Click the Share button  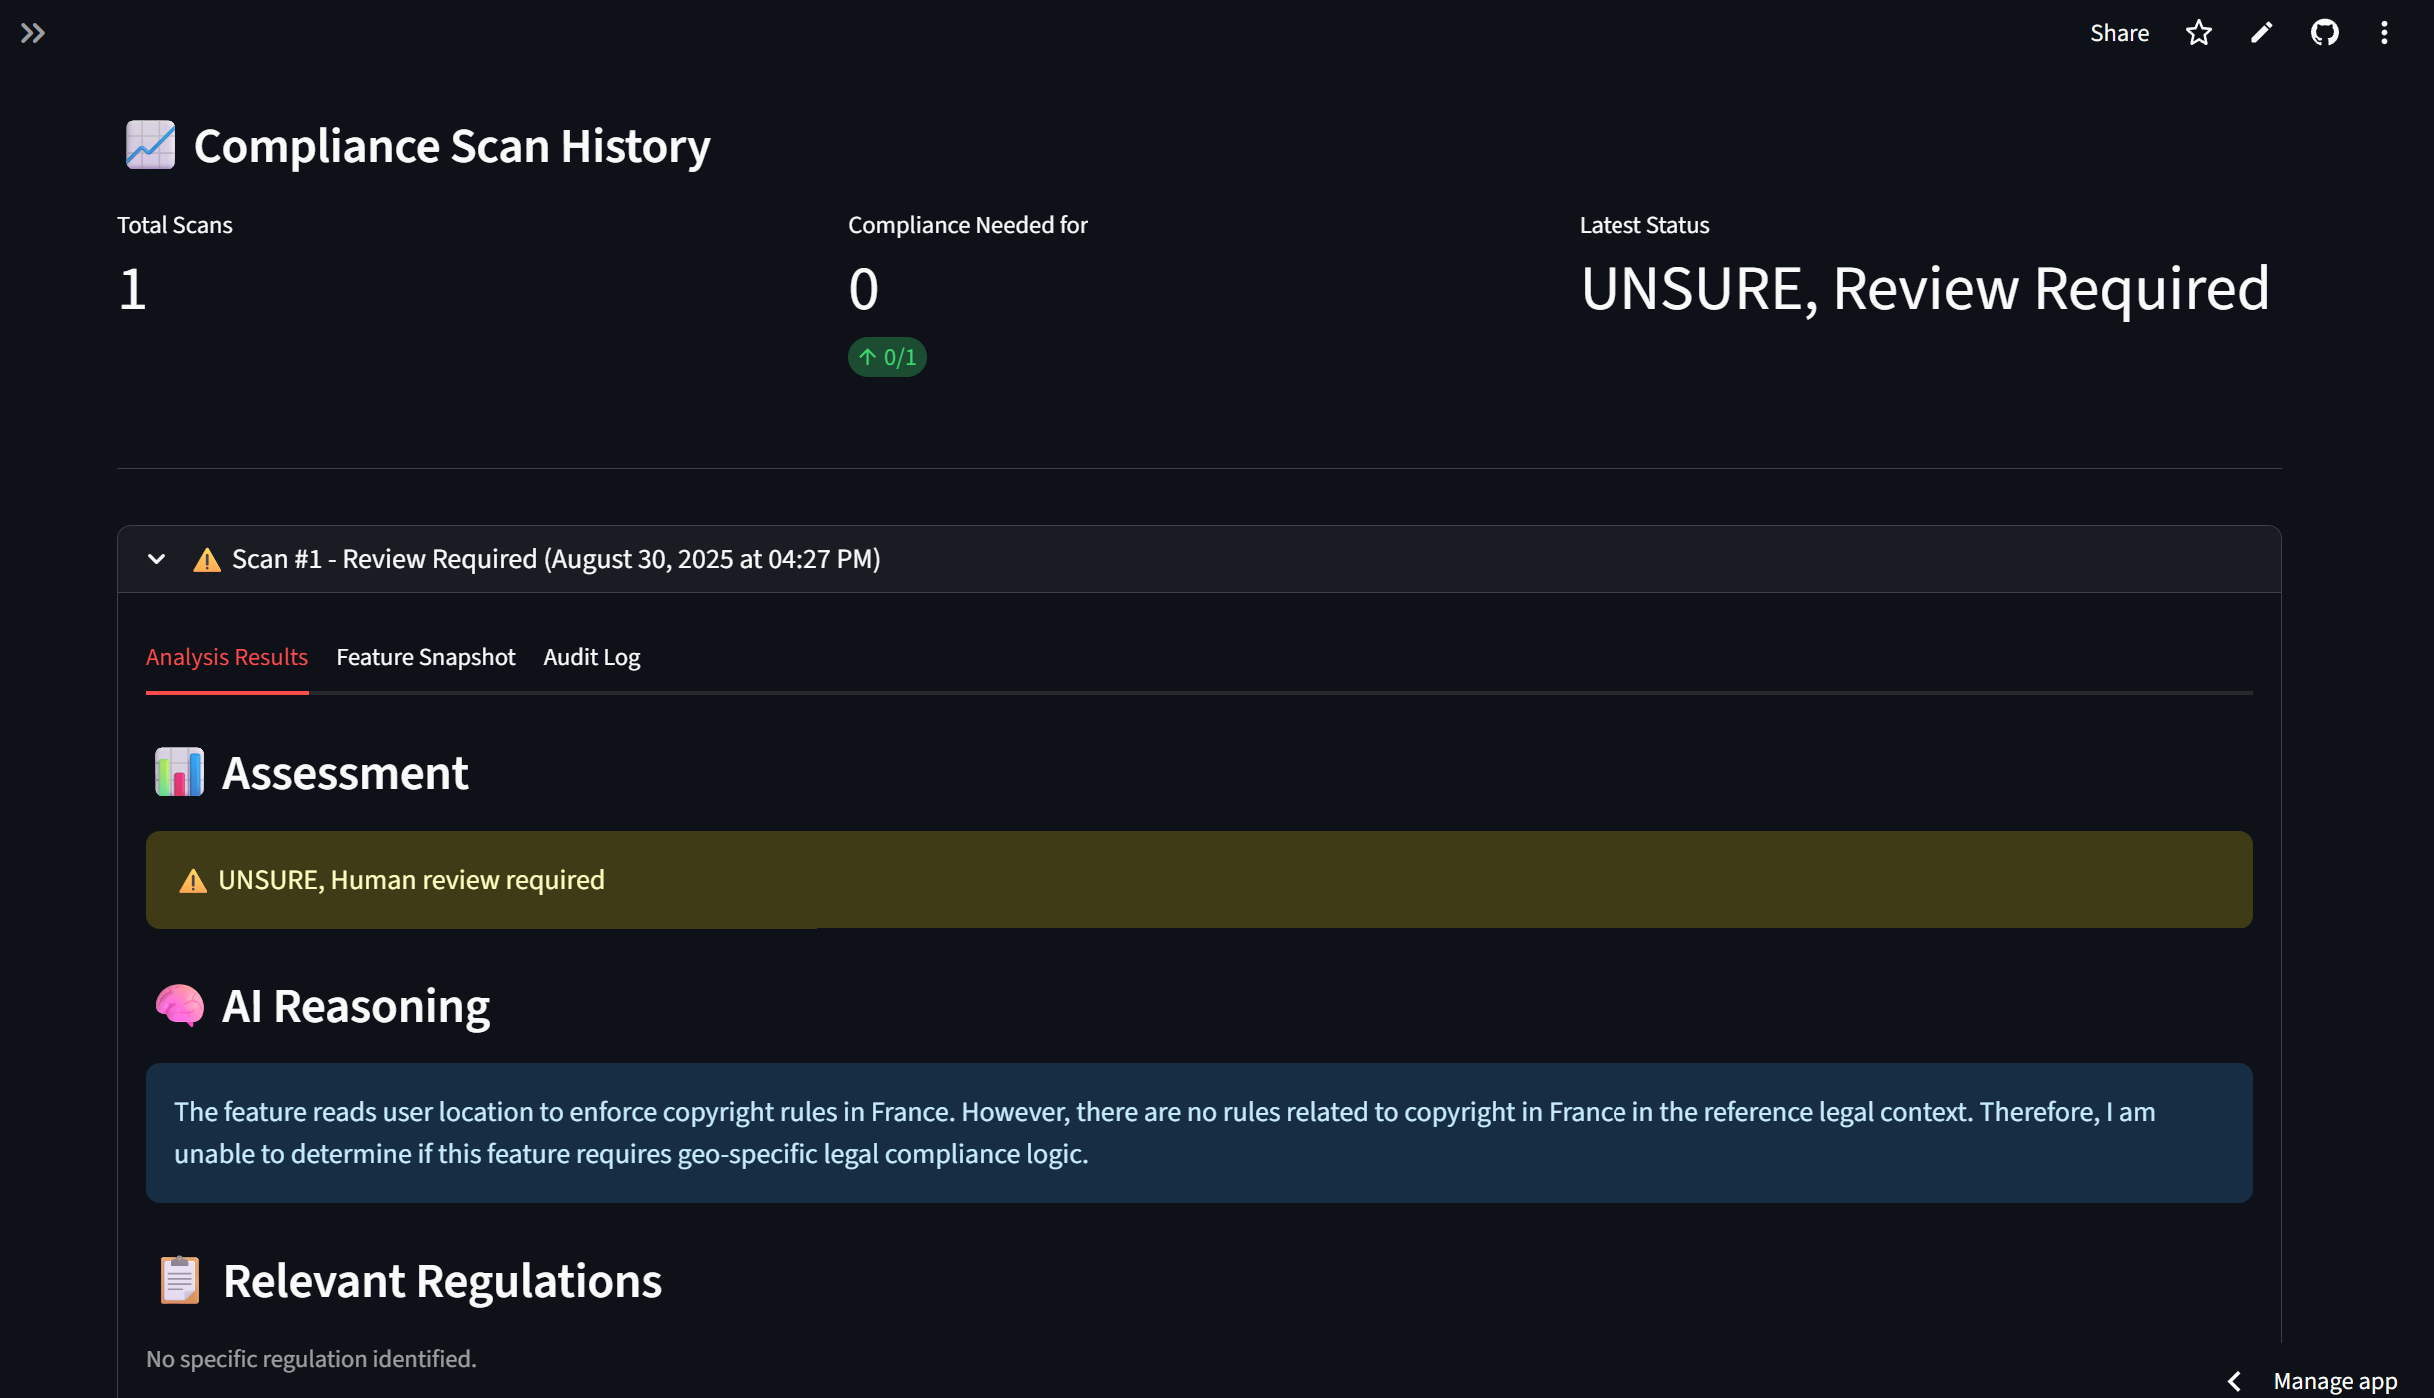pos(2119,33)
